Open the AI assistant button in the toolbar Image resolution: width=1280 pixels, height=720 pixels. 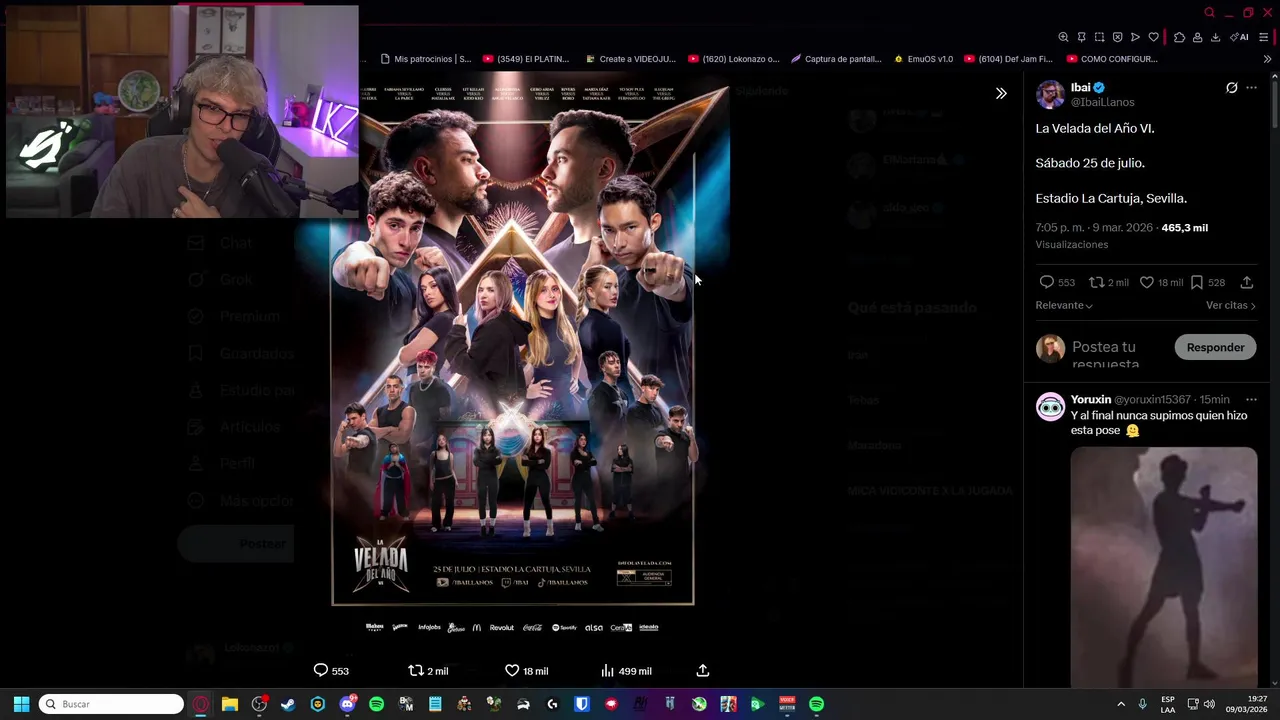click(x=1239, y=37)
